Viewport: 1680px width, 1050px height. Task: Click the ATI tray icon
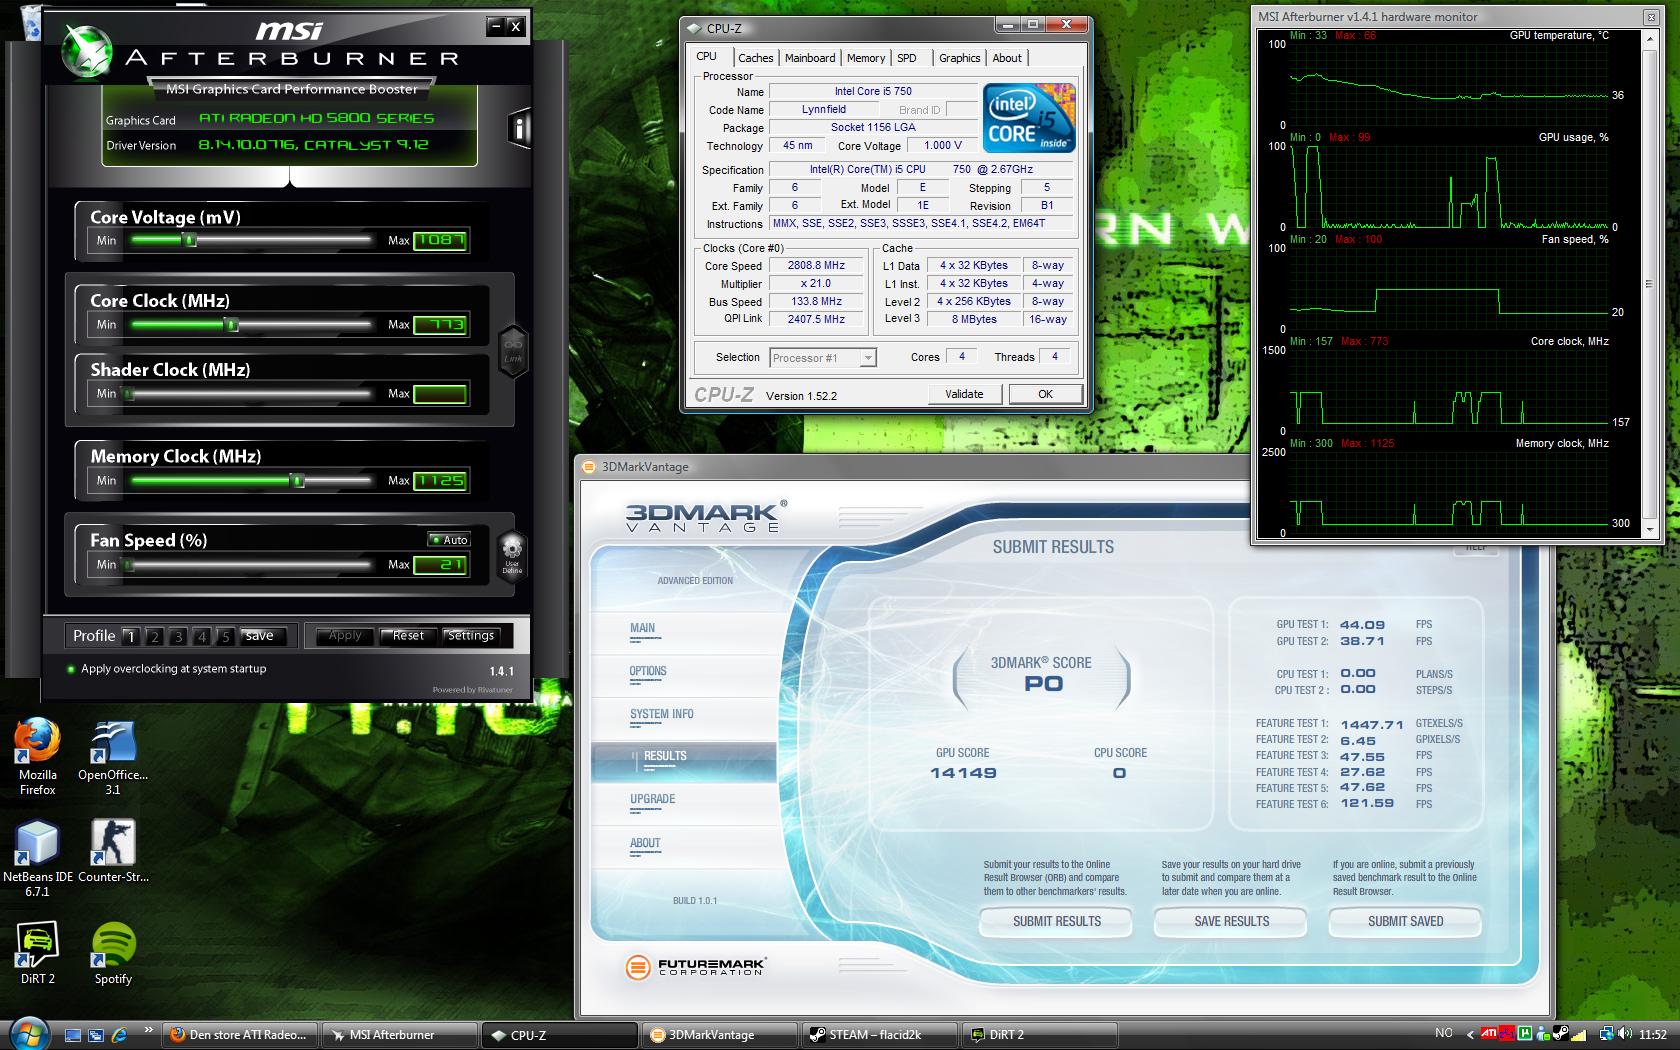[x=1489, y=1034]
